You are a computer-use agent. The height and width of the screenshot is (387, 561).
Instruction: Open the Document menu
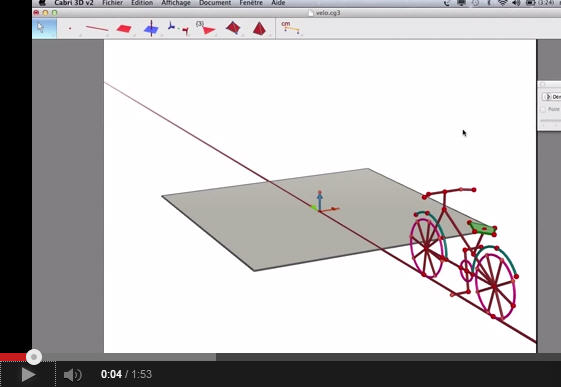215,3
